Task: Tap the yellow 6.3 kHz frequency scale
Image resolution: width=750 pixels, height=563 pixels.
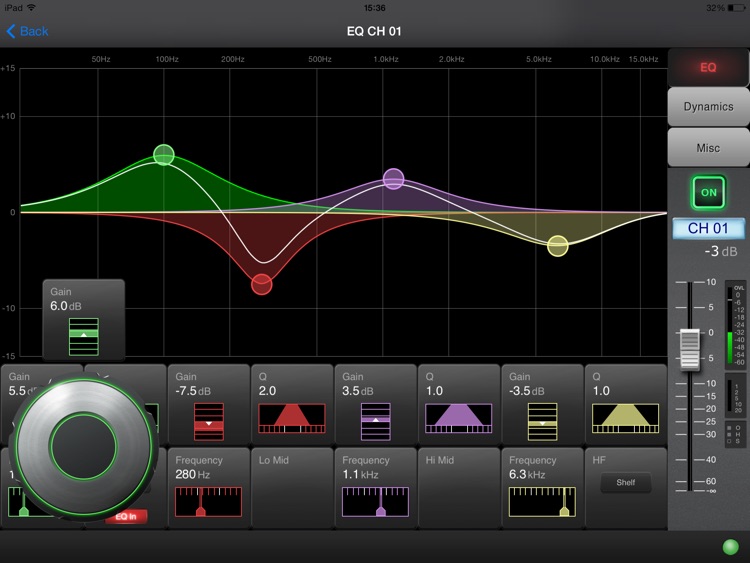Action: click(x=542, y=502)
